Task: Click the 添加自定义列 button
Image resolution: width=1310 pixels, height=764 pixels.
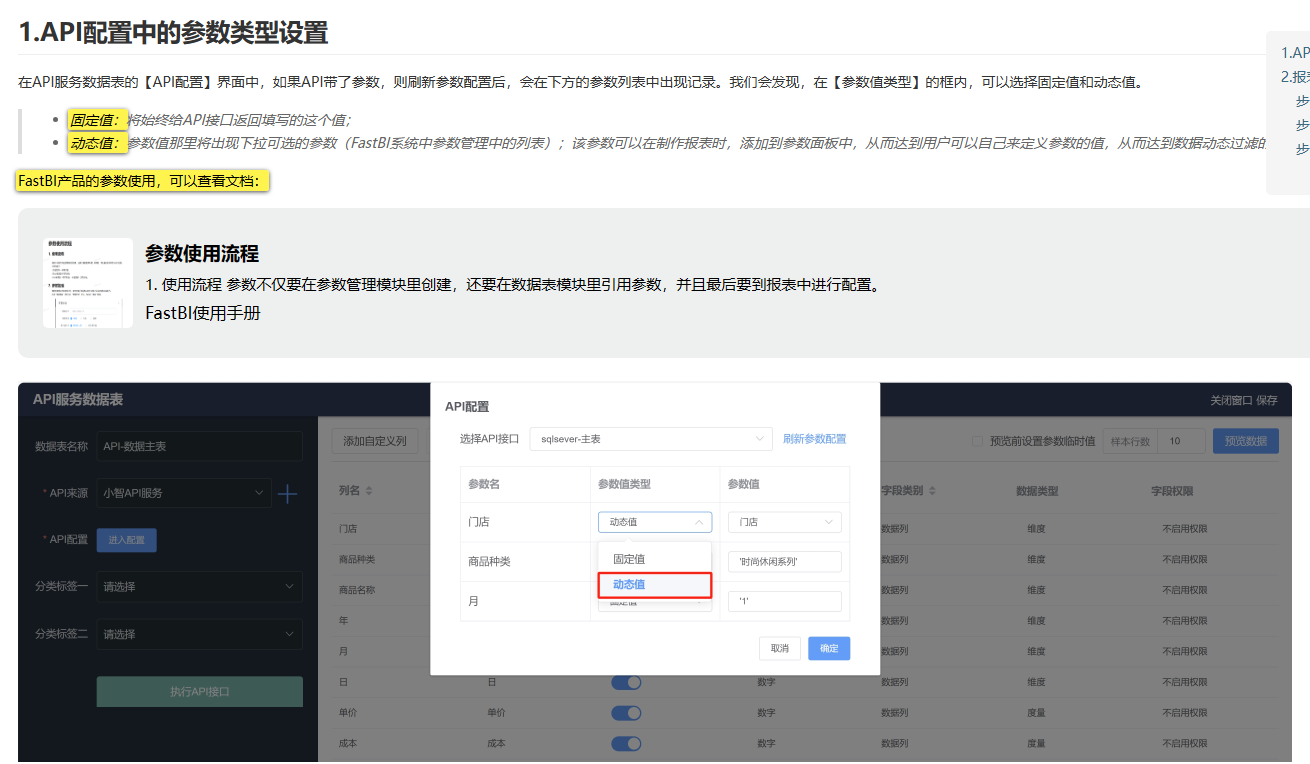Action: click(375, 441)
